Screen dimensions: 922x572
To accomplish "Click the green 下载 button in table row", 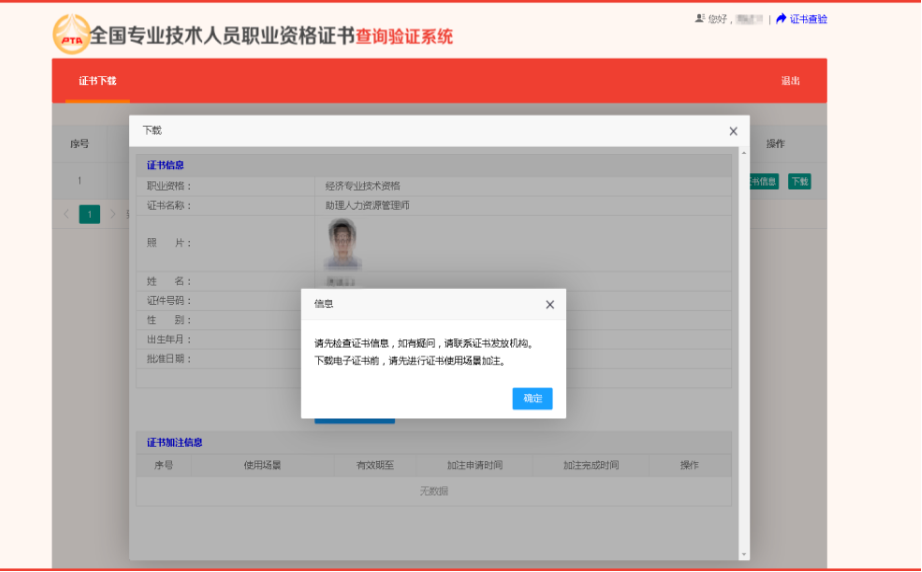I will pyautogui.click(x=799, y=181).
